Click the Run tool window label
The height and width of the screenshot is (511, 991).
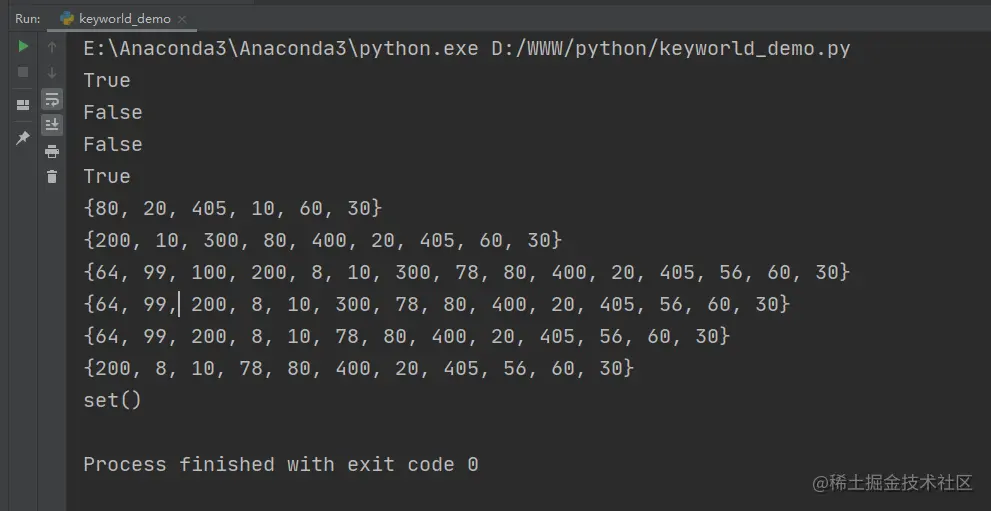click(x=28, y=19)
